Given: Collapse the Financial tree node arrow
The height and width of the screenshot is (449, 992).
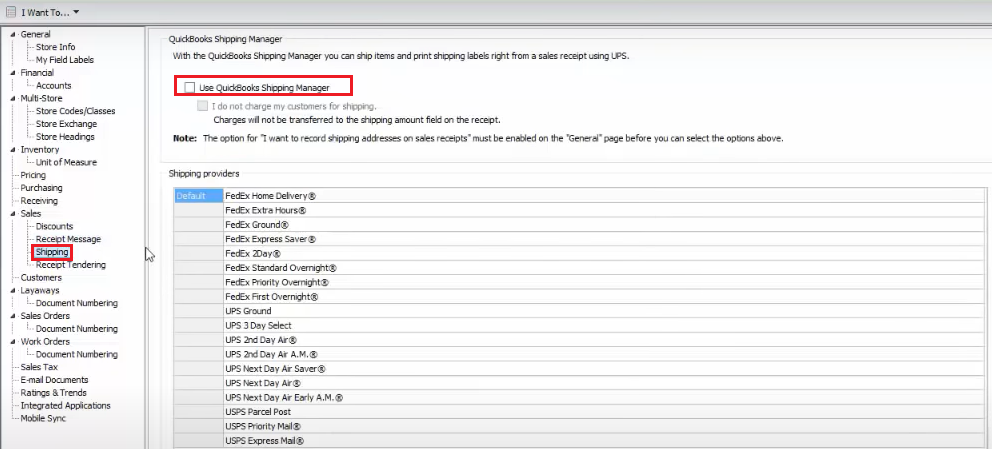Looking at the screenshot, I should tap(14, 73).
